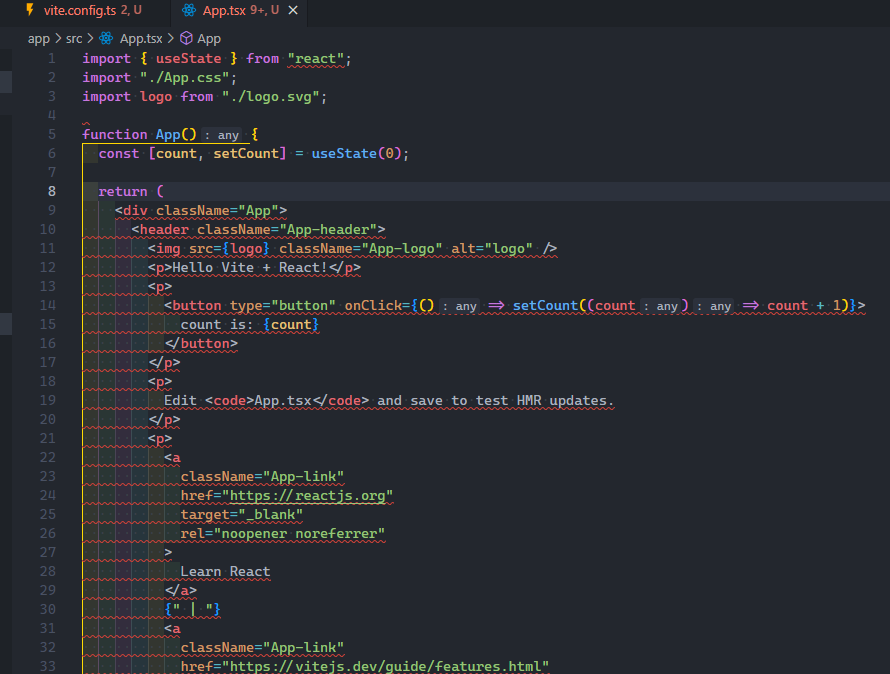Click line number 14 in the gutter

[x=48, y=305]
